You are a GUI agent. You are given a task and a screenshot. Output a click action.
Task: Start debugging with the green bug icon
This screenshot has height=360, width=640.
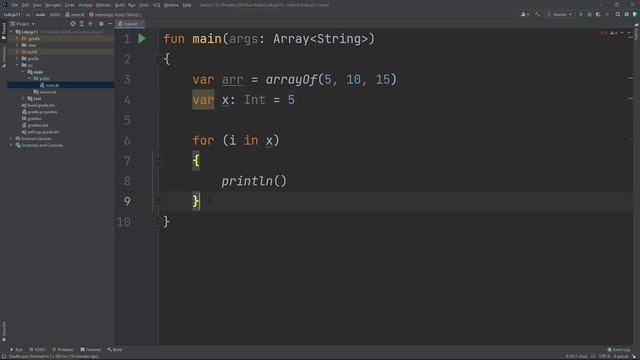[589, 14]
